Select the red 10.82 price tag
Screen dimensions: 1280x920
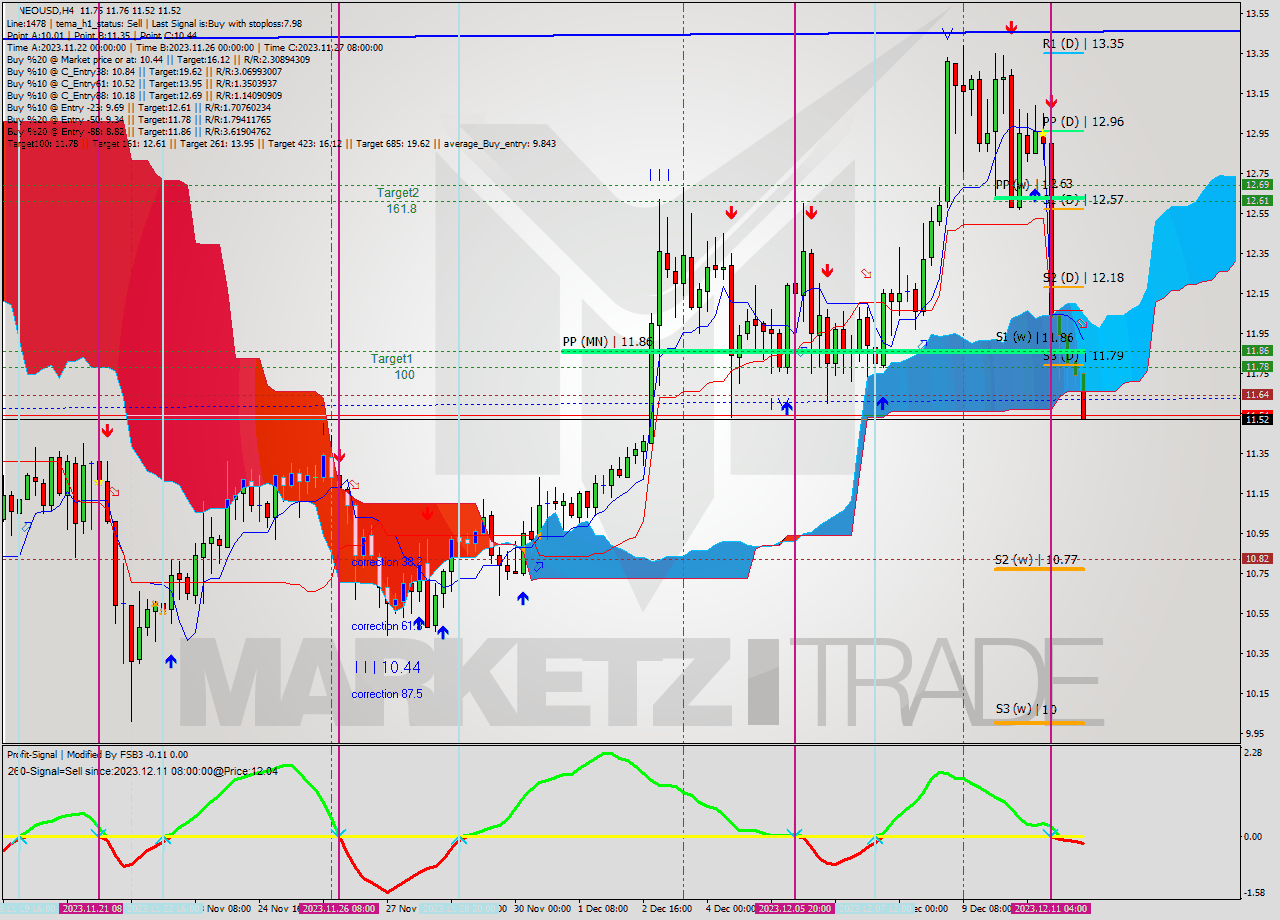pos(1257,558)
